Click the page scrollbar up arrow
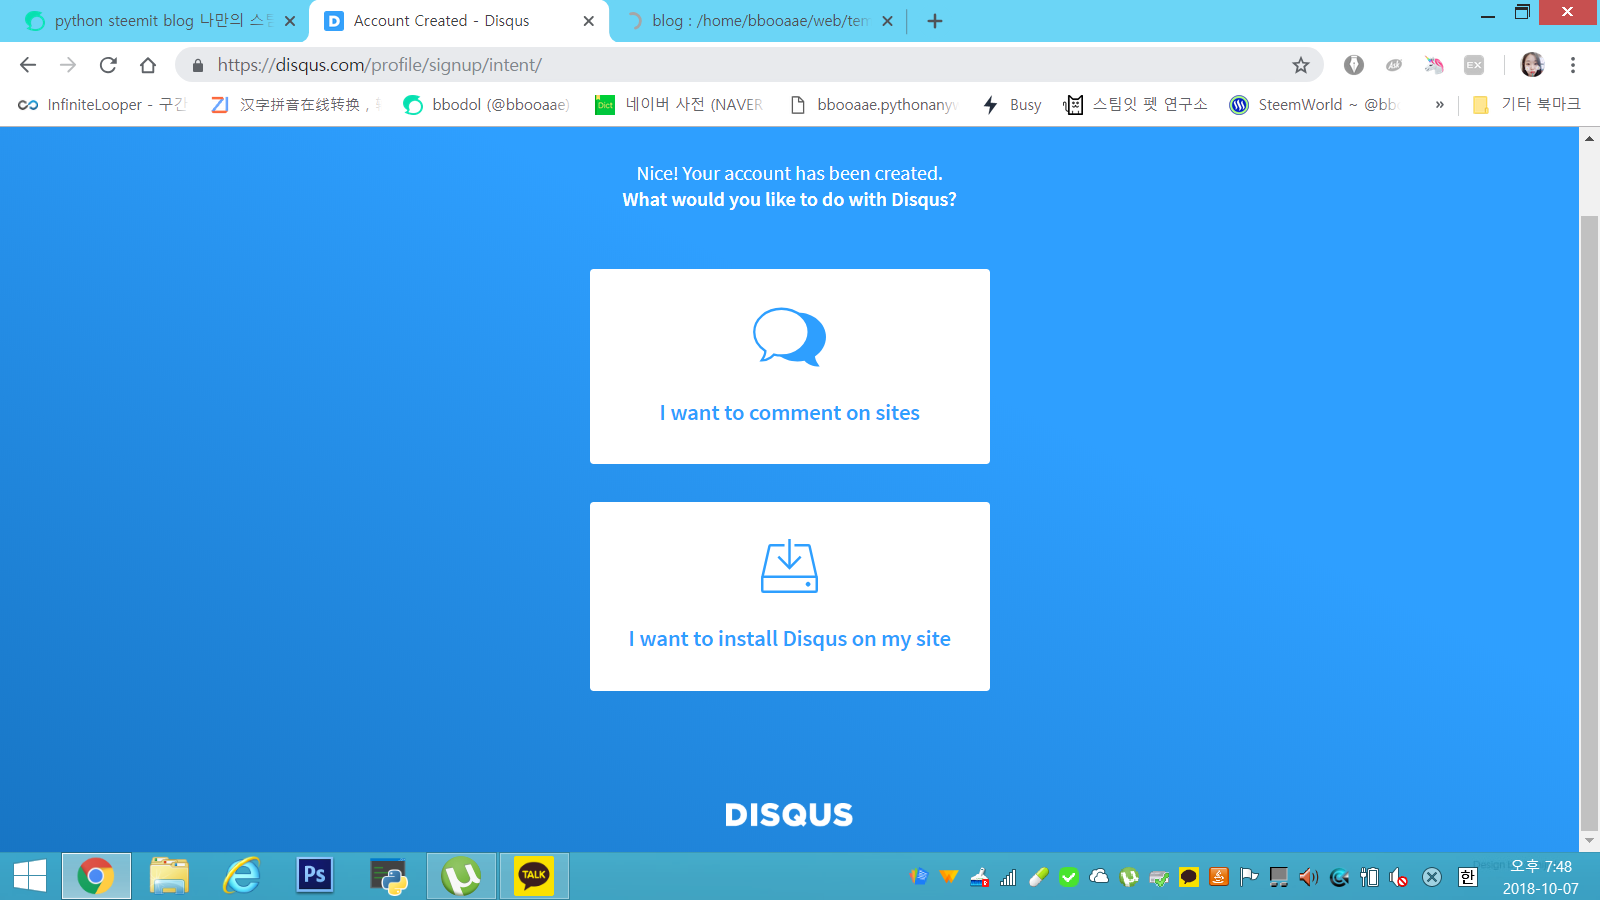 tap(1589, 138)
